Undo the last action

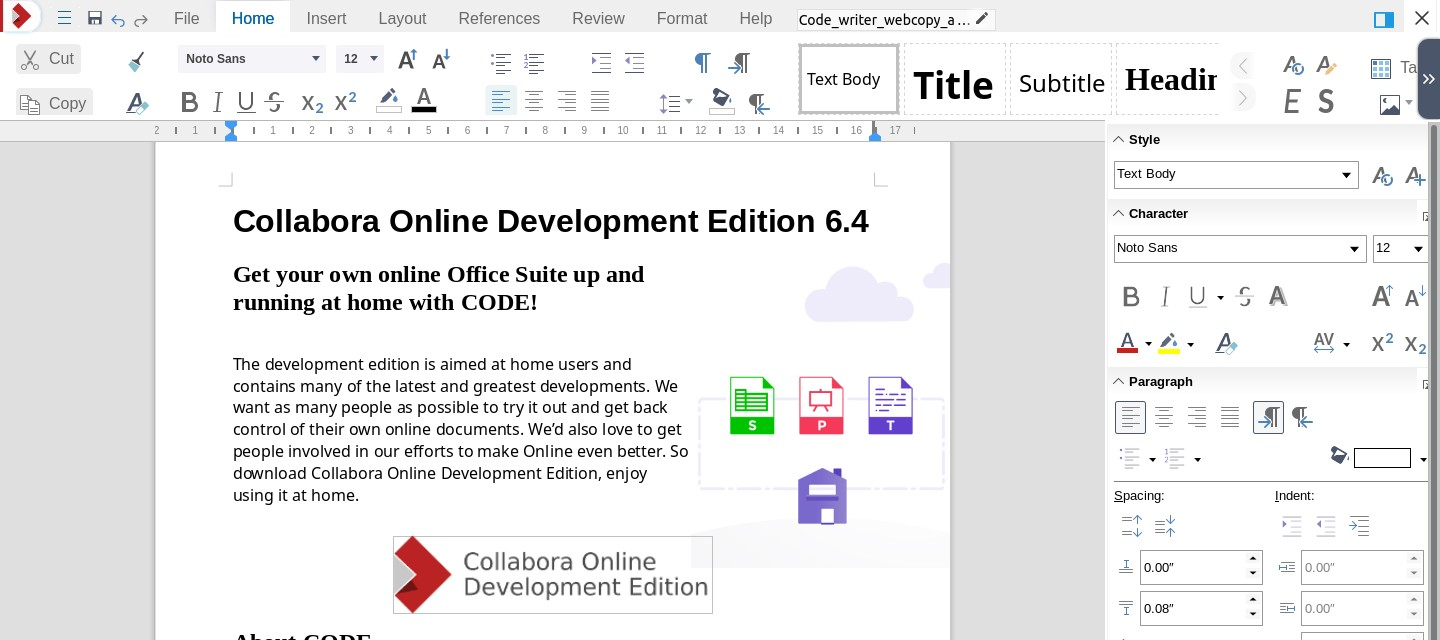coord(118,19)
